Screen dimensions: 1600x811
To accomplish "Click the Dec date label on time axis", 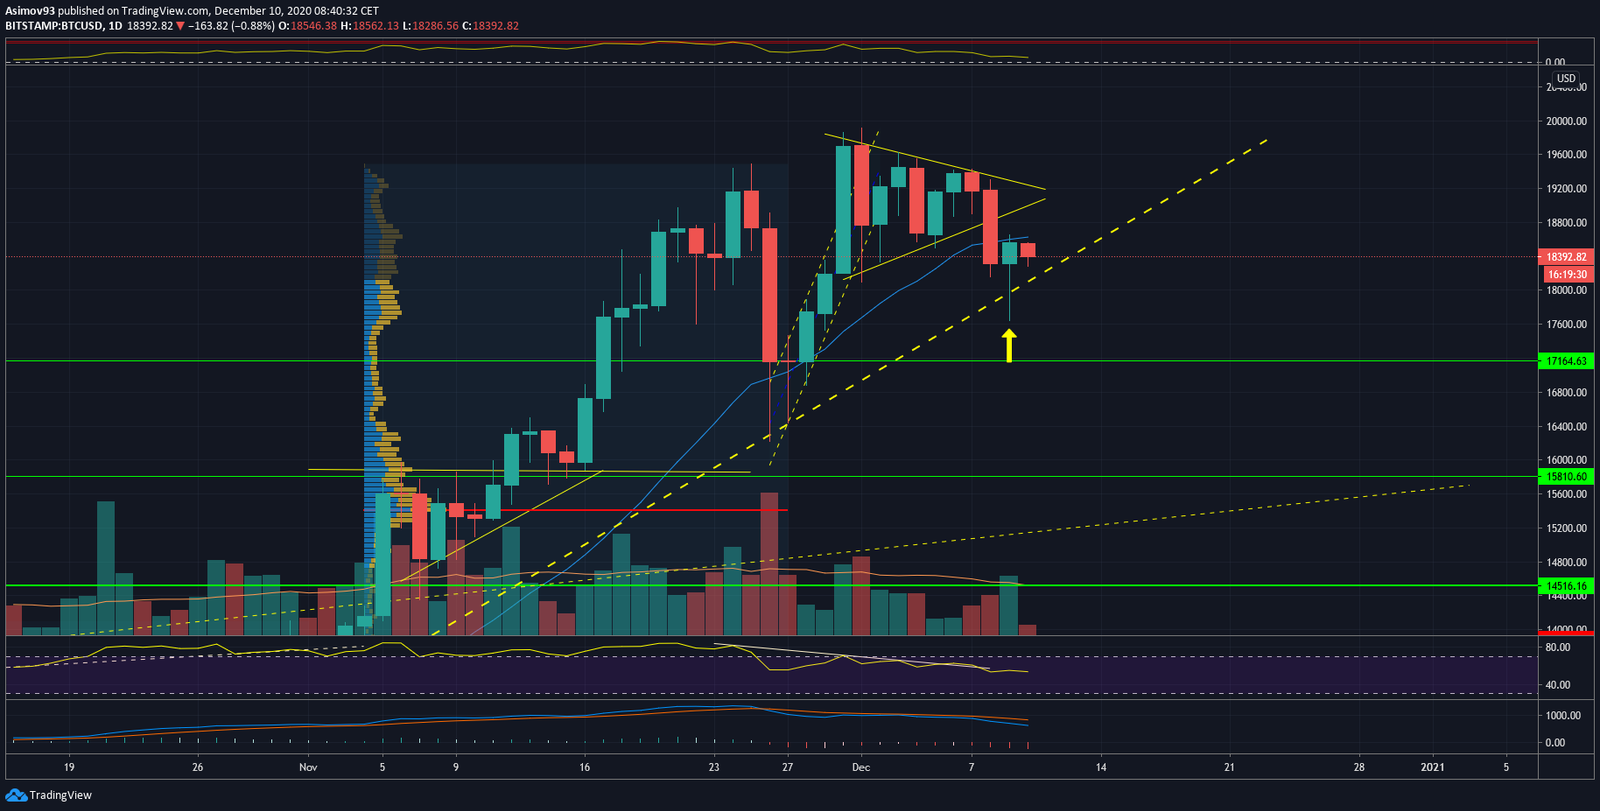I will (861, 768).
